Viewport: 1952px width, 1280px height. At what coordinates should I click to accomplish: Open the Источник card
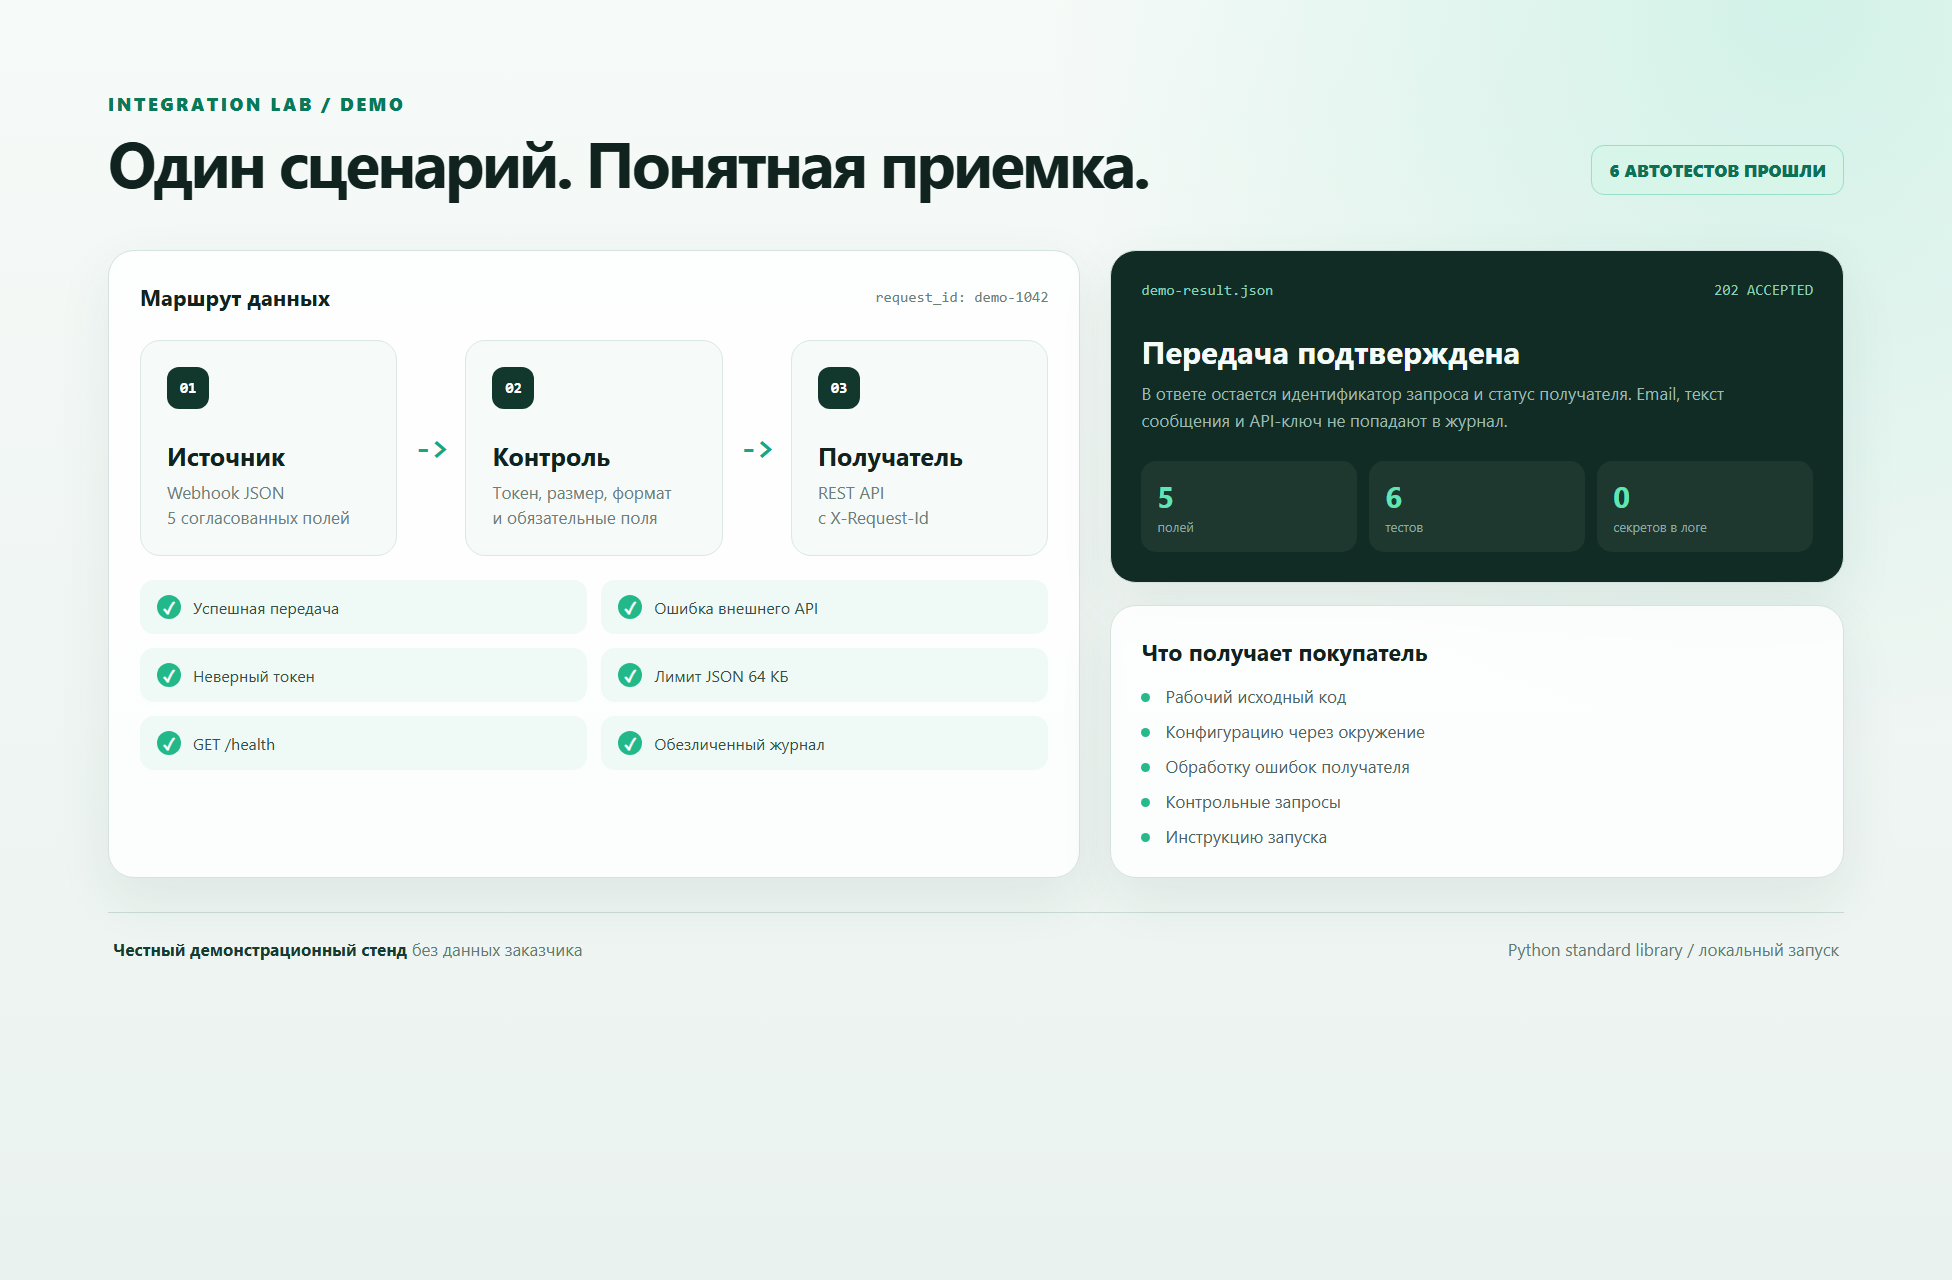click(x=268, y=448)
